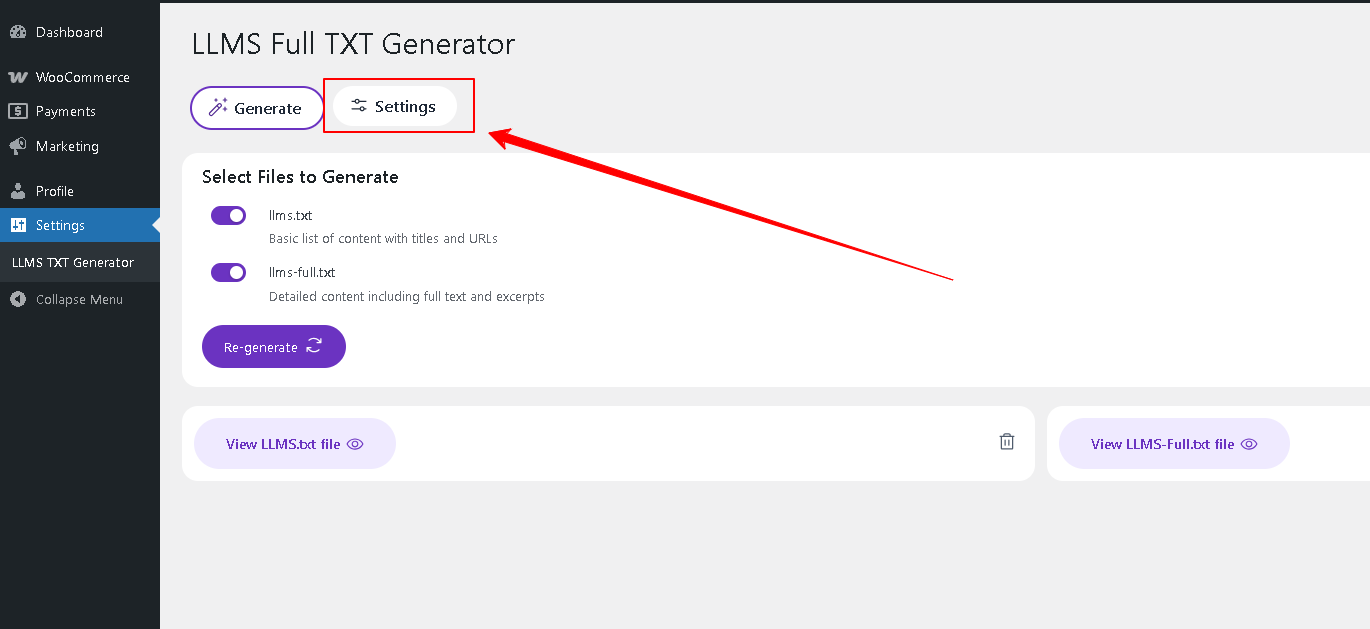Image resolution: width=1370 pixels, height=629 pixels.
Task: Click the Dashboard gauge icon
Action: (17, 32)
